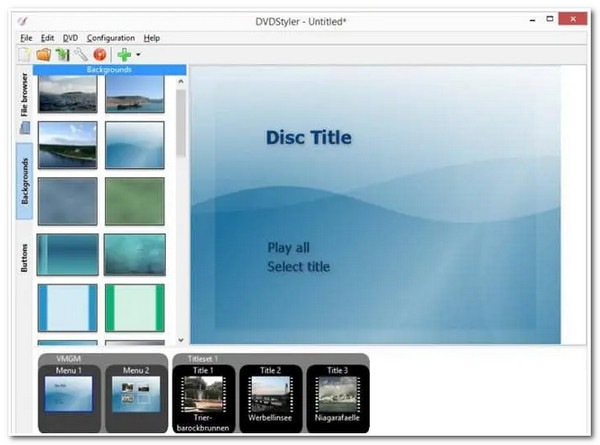Select the grey-blue blurred background thumbnail
The image size is (600, 445).
point(67,201)
